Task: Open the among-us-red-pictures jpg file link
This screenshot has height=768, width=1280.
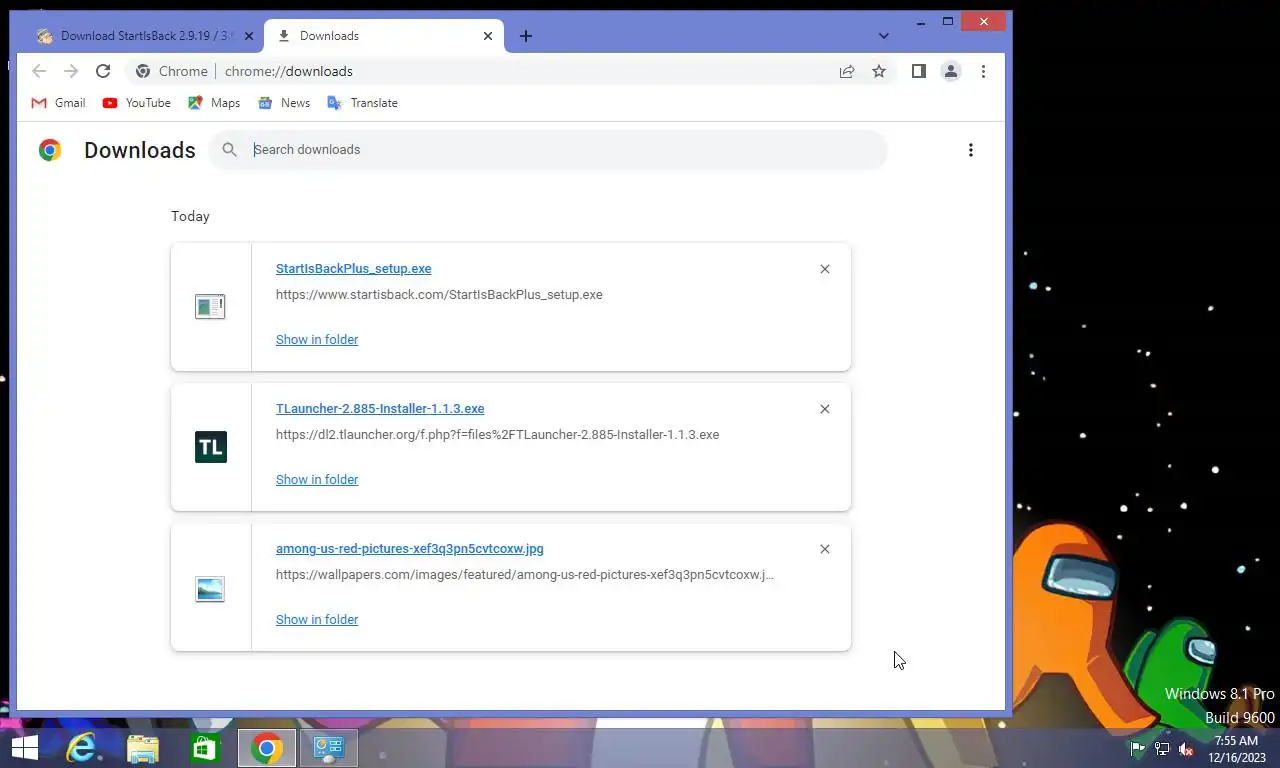Action: tap(410, 549)
